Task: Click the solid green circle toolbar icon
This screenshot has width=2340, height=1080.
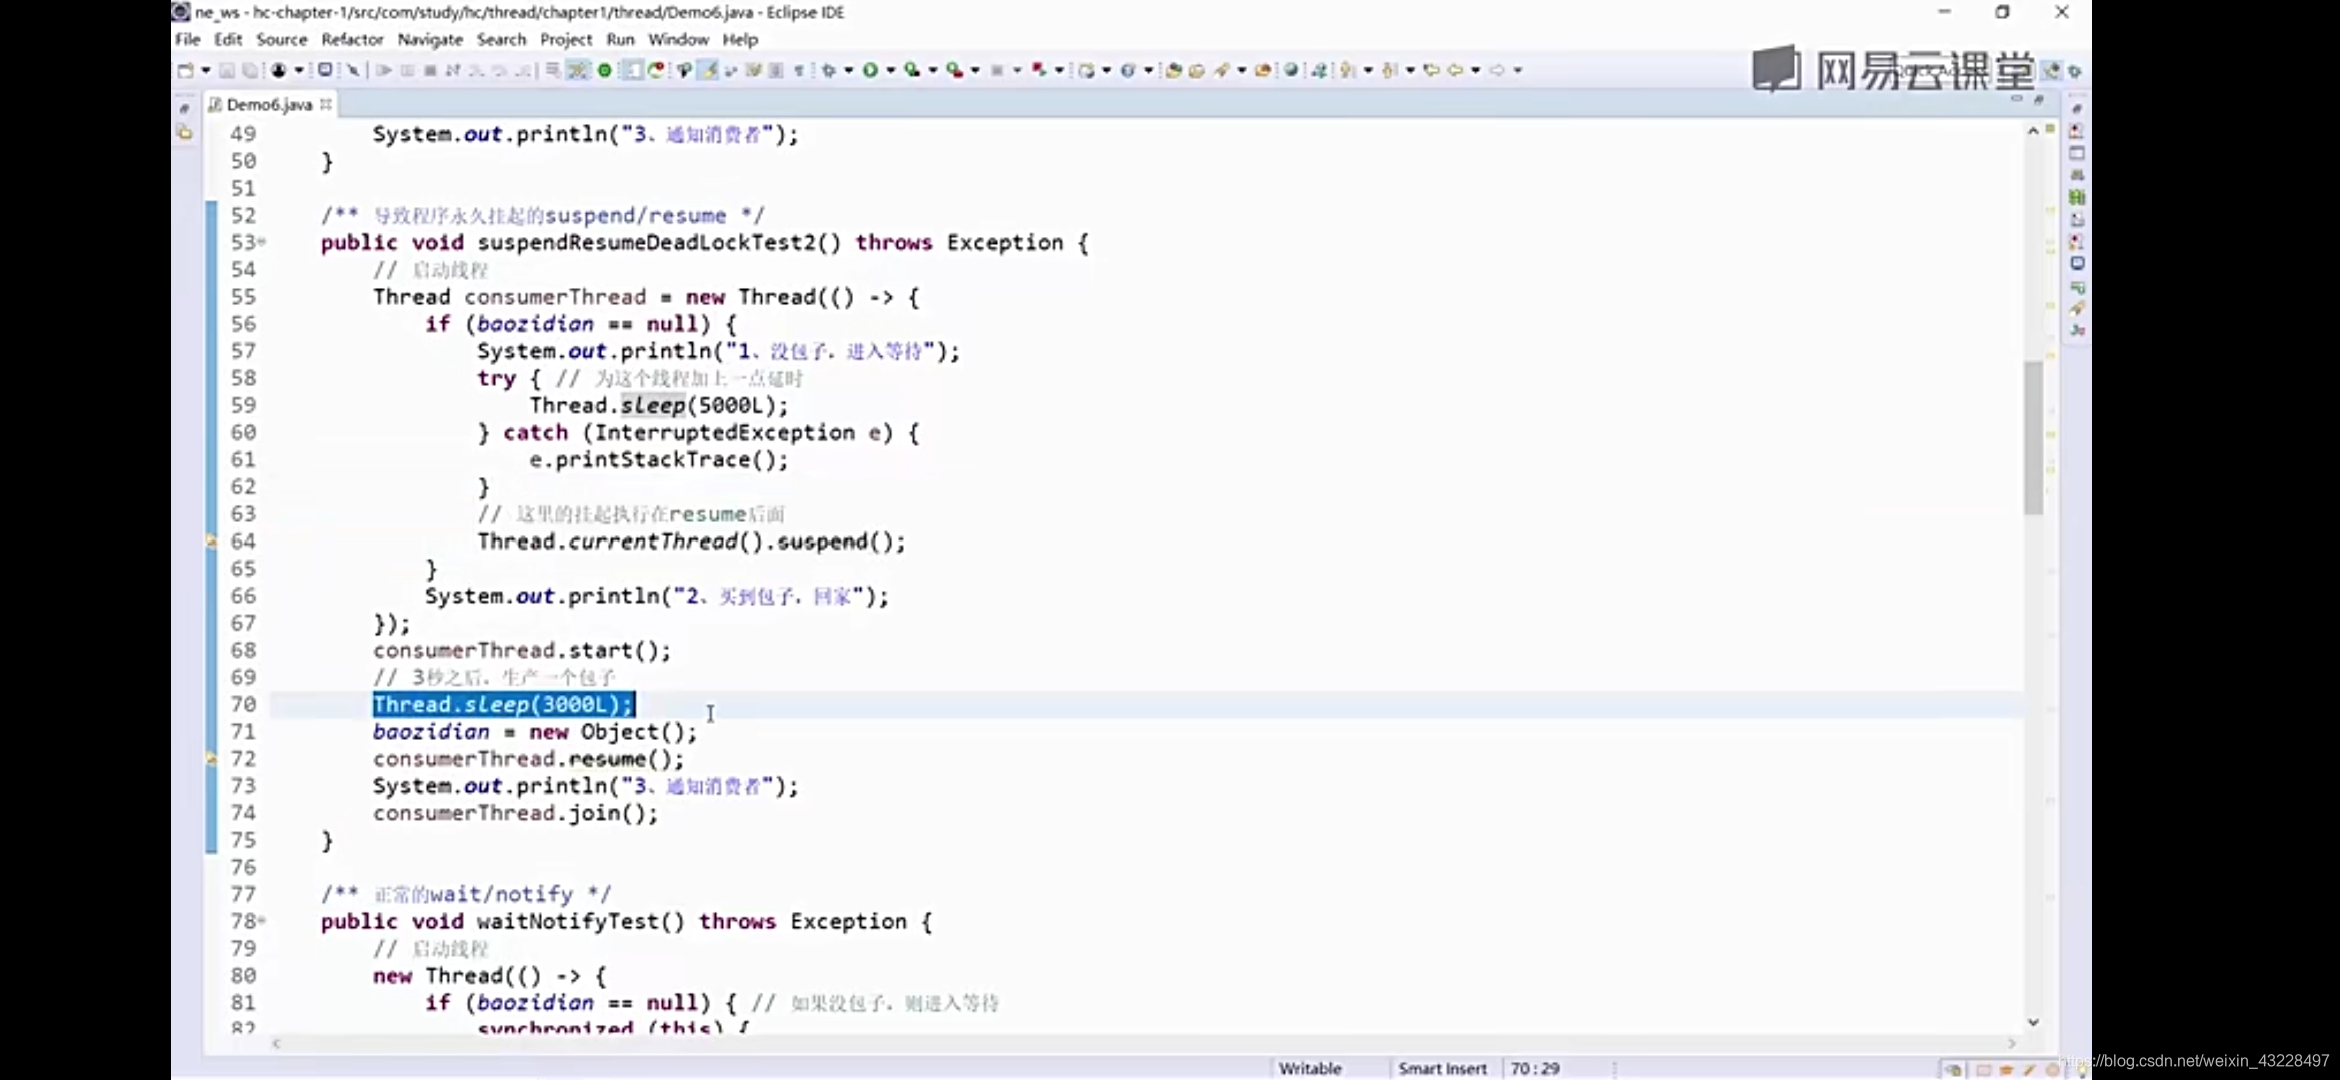Action: 604,70
